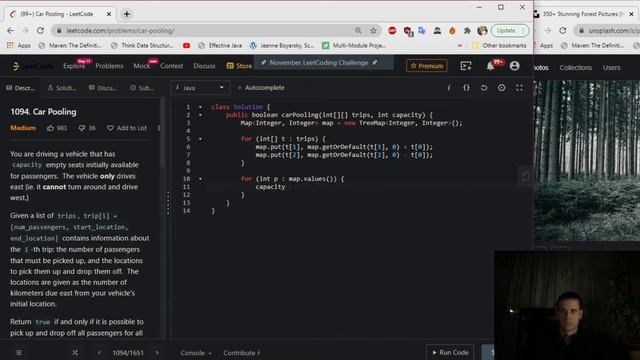Open the browser extensions puzzle icon

pos(467,31)
